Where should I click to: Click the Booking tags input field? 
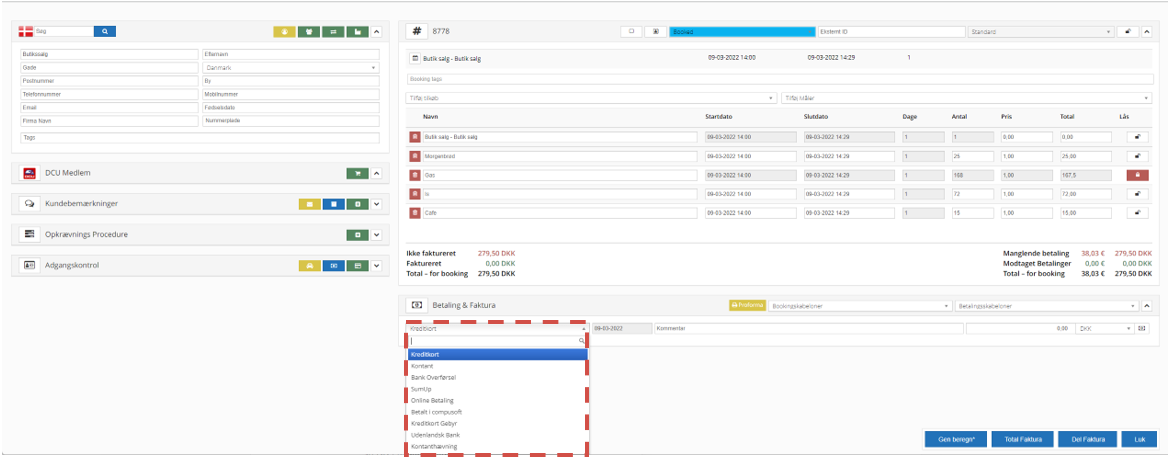[780, 79]
